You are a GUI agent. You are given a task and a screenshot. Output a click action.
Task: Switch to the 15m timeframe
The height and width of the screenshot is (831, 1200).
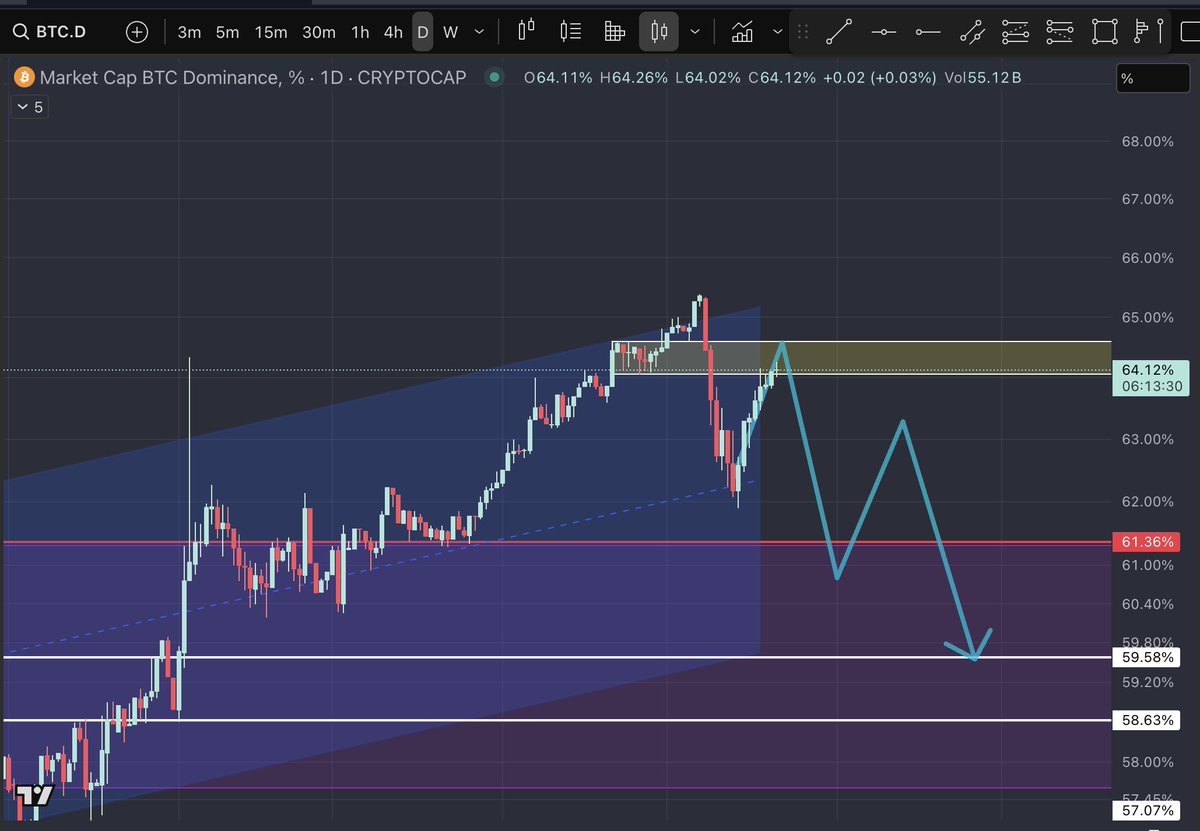(270, 32)
